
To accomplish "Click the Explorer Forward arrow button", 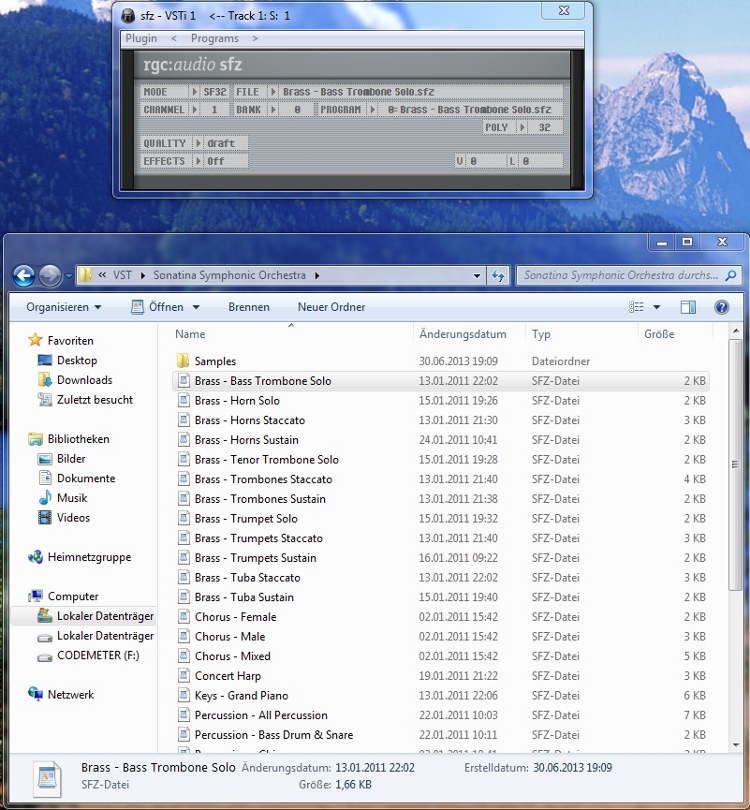I will pyautogui.click(x=50, y=275).
